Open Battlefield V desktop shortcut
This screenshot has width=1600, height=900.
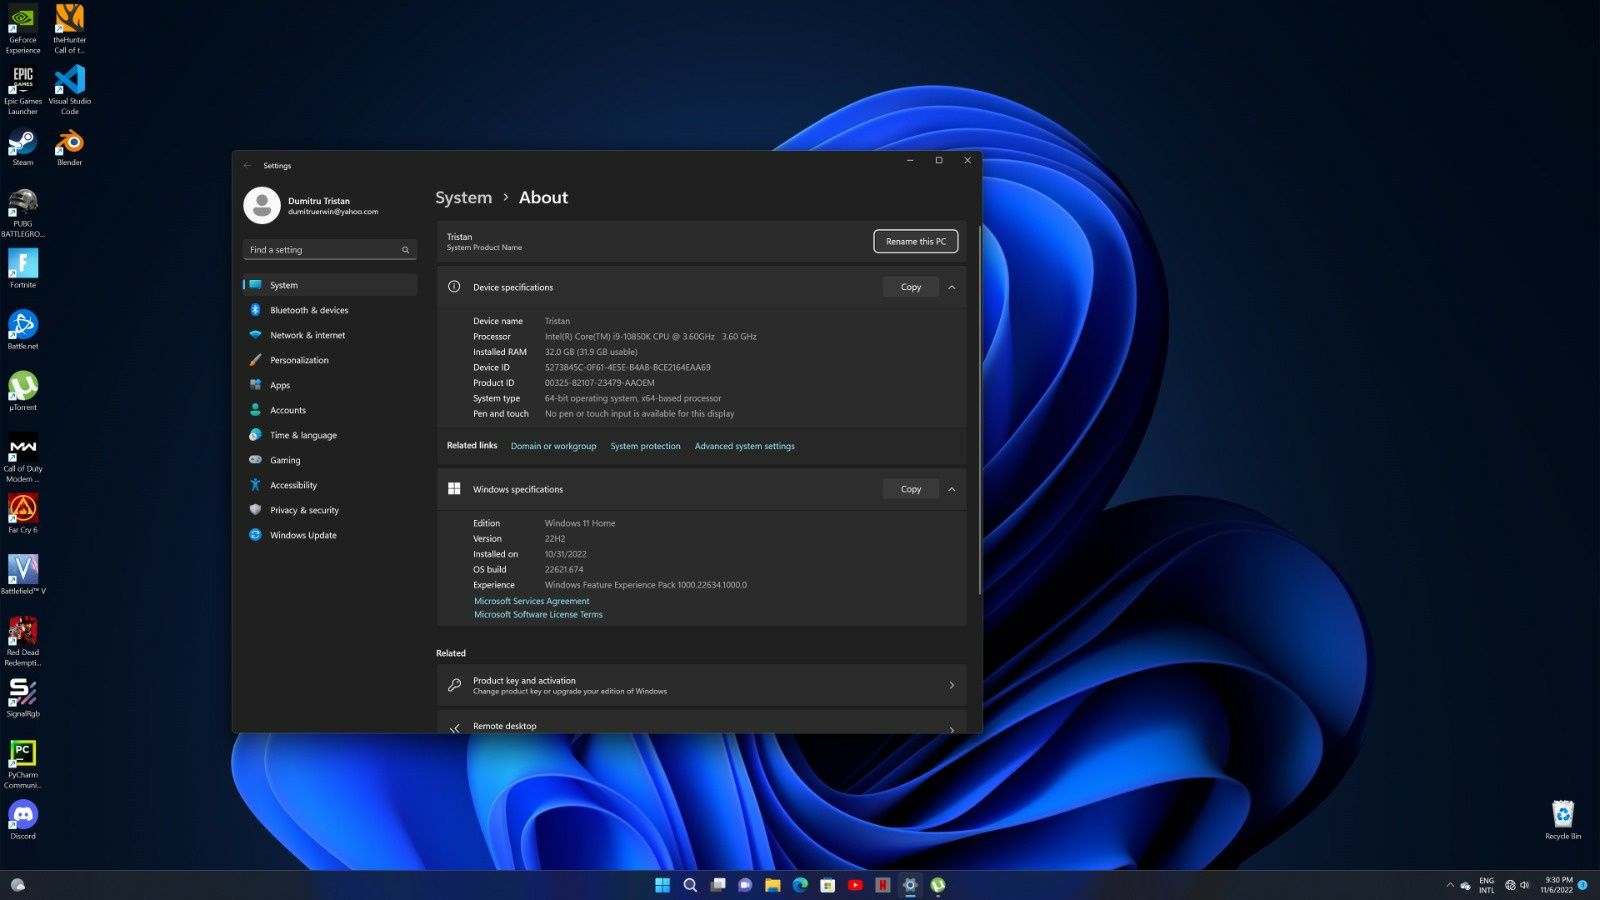click(23, 575)
